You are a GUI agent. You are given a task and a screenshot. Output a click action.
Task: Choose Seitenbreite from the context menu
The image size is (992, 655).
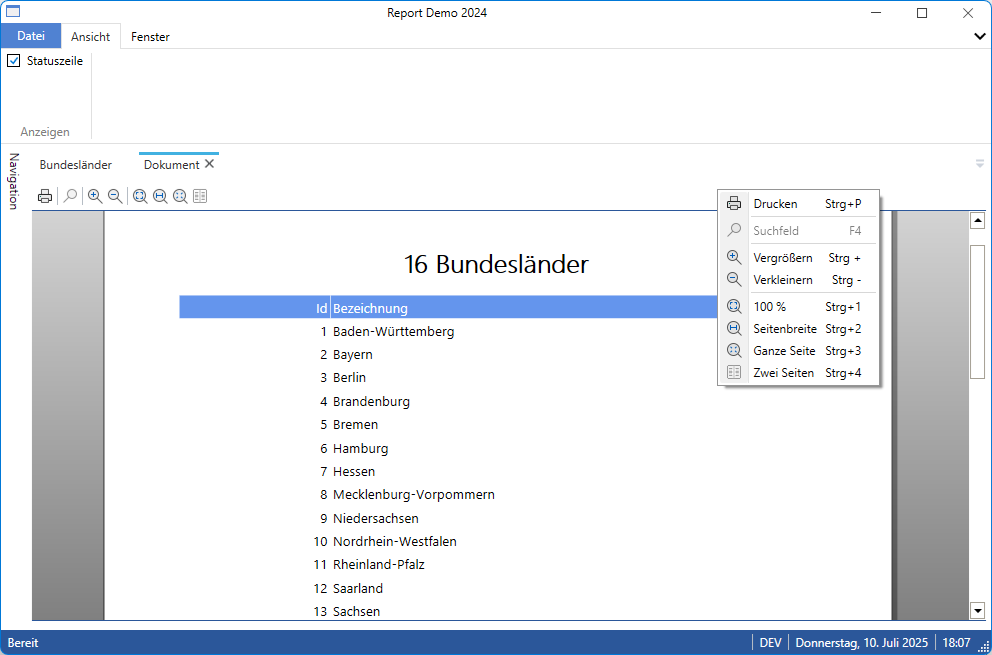click(x=784, y=329)
